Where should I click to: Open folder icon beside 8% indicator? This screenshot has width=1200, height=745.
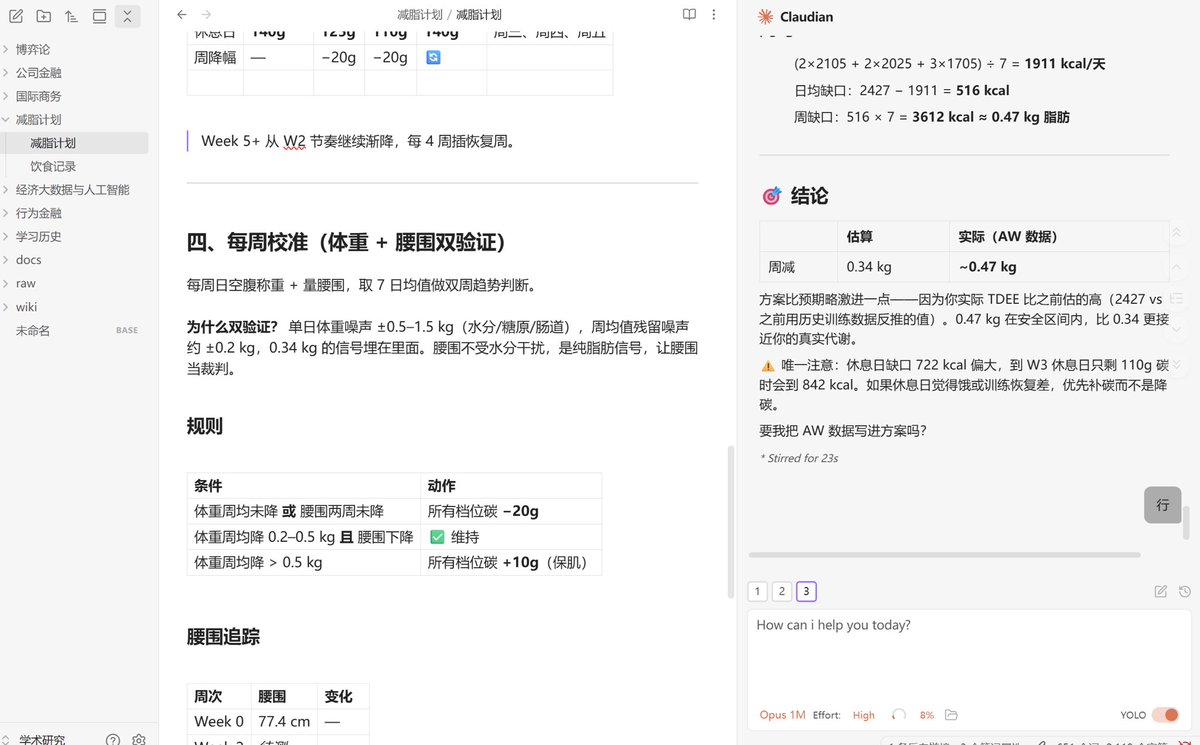(951, 715)
